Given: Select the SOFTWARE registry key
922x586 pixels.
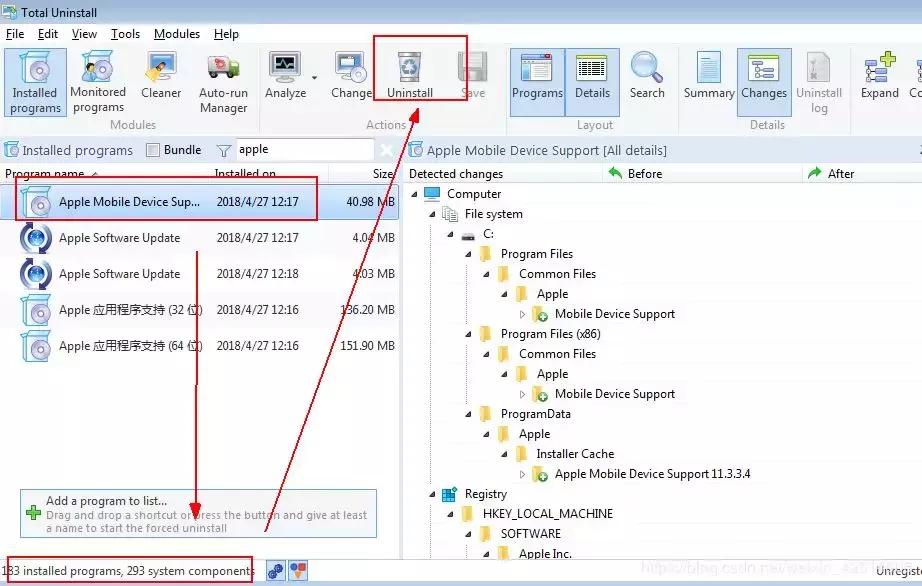Looking at the screenshot, I should 530,534.
